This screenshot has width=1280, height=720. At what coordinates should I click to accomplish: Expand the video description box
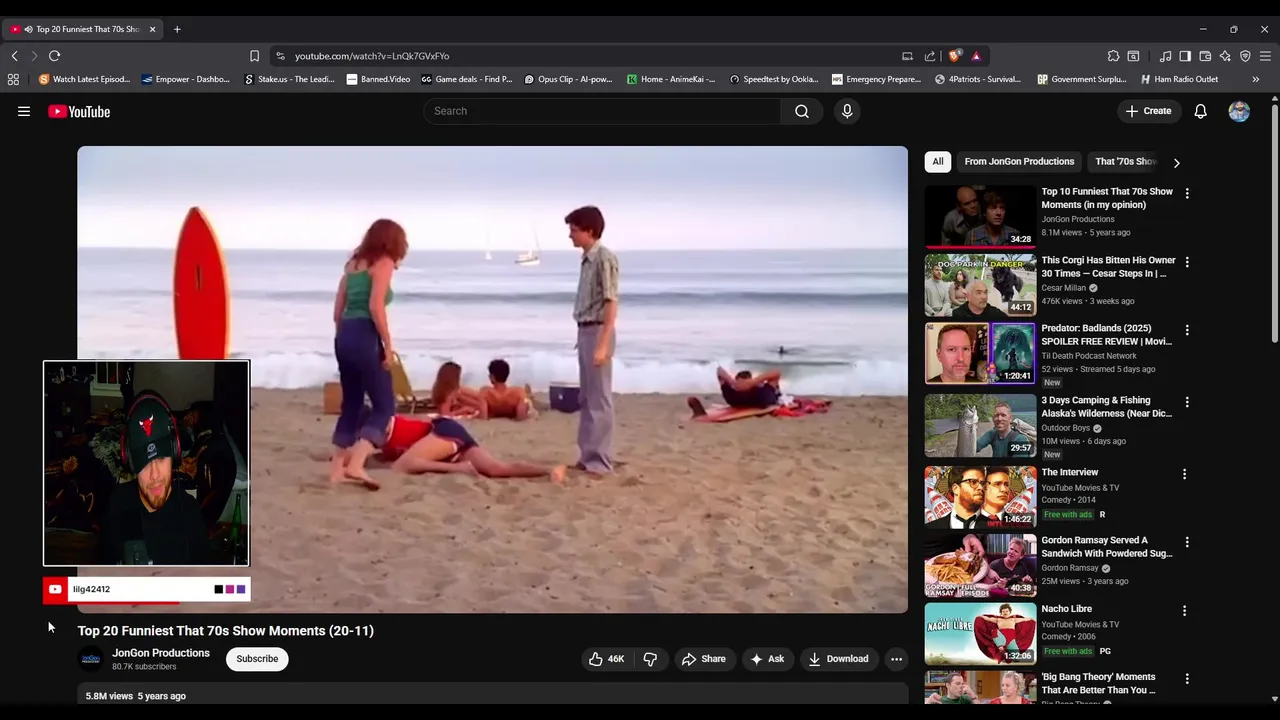point(492,696)
